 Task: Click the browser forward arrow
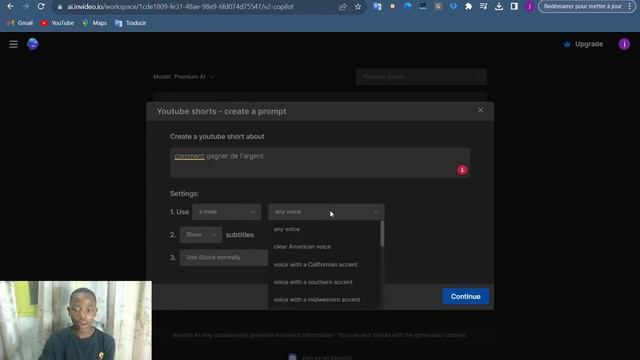(x=26, y=7)
